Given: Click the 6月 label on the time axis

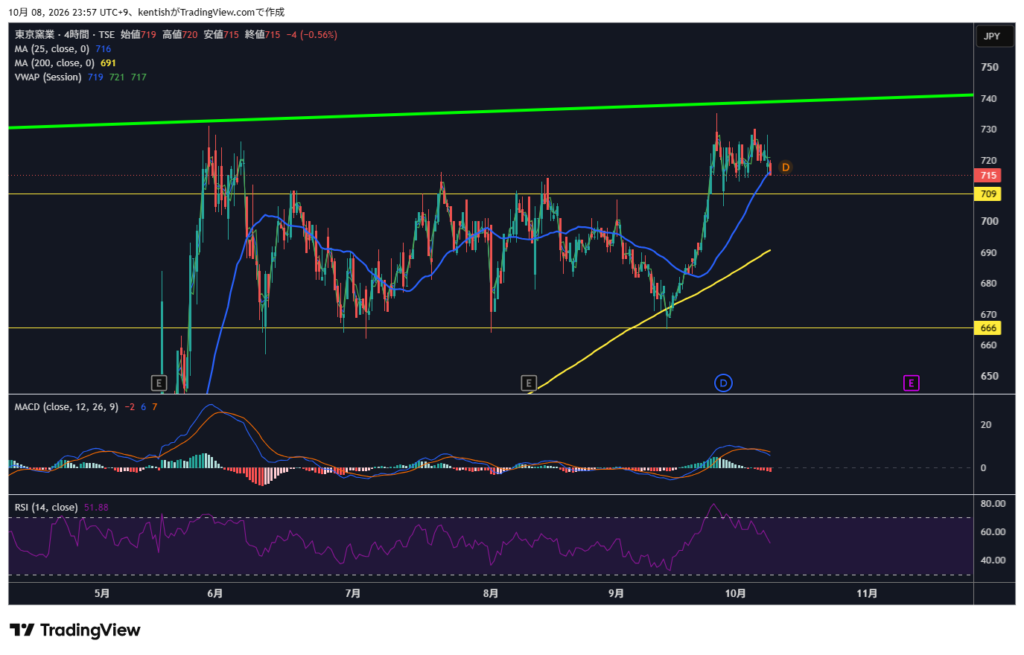Looking at the screenshot, I should 214,594.
